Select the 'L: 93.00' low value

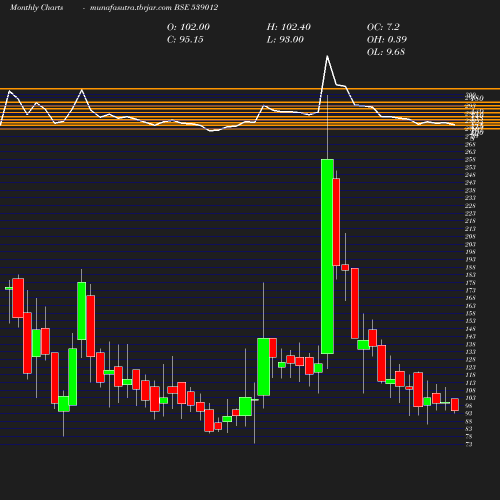pyautogui.click(x=285, y=39)
